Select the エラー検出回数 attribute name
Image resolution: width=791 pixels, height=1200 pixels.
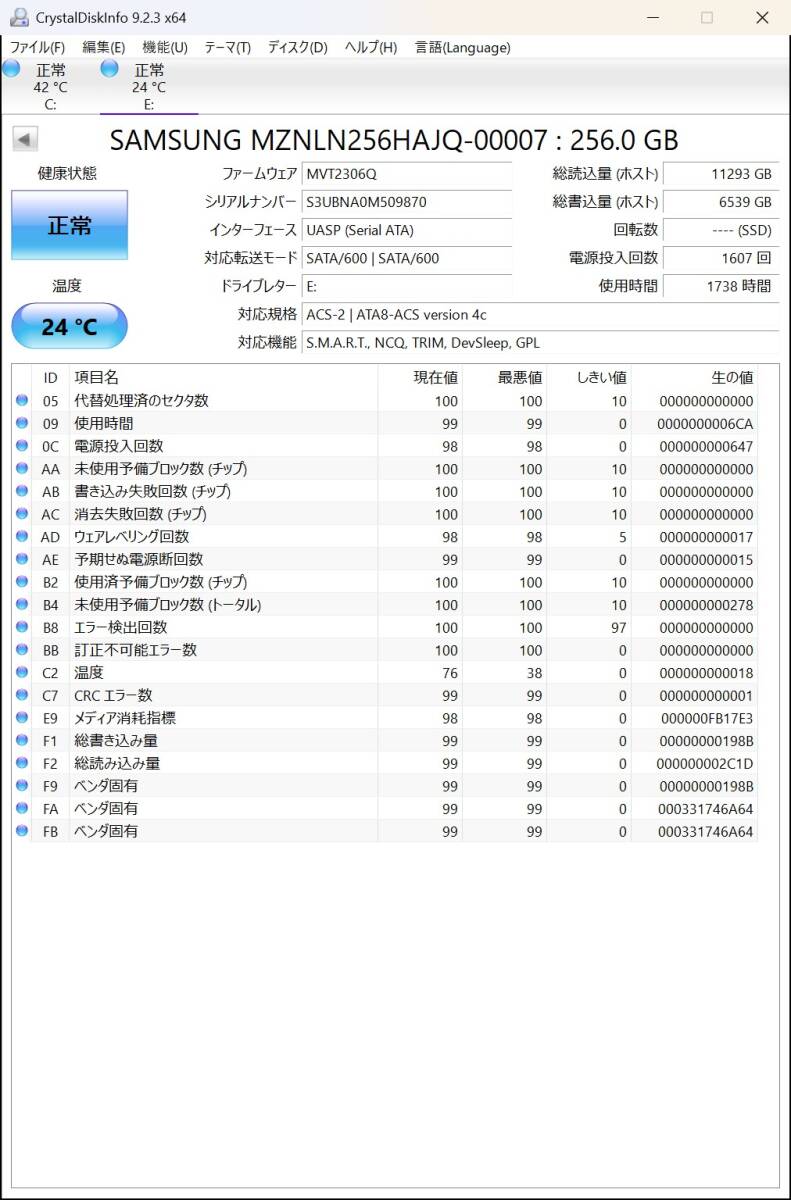(x=121, y=628)
